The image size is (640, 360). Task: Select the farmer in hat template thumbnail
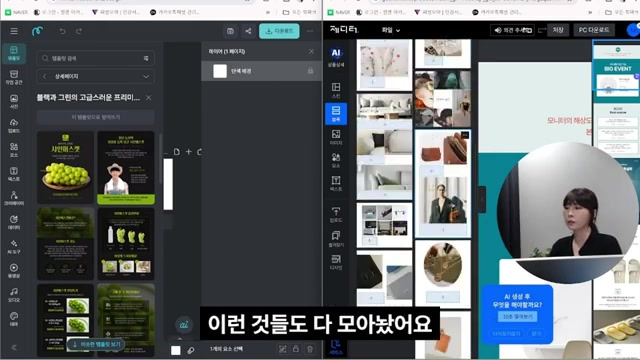[x=126, y=167]
